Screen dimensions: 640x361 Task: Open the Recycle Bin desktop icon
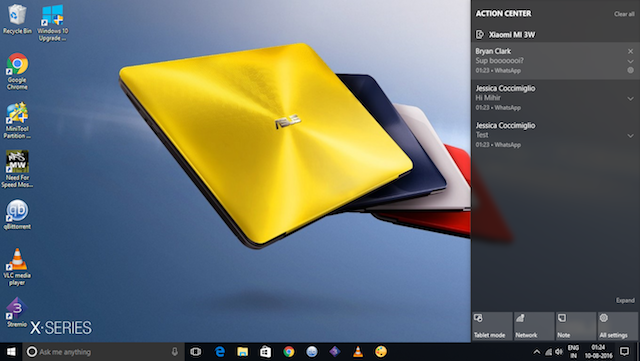click(17, 19)
